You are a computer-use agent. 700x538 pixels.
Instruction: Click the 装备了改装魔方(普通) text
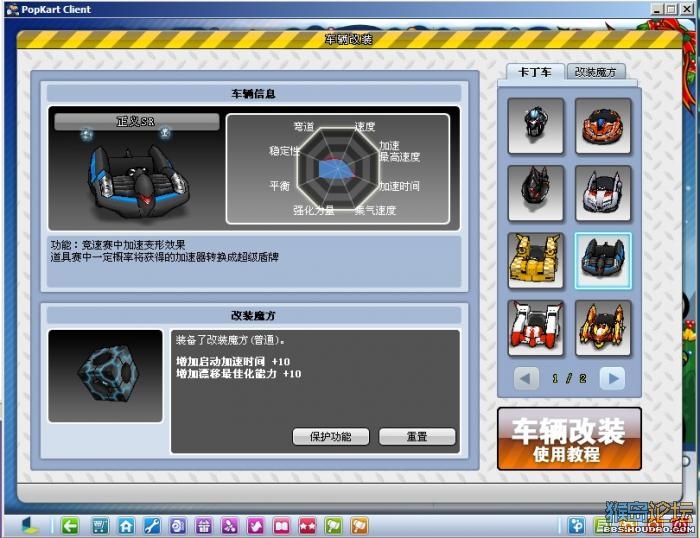tap(230, 340)
